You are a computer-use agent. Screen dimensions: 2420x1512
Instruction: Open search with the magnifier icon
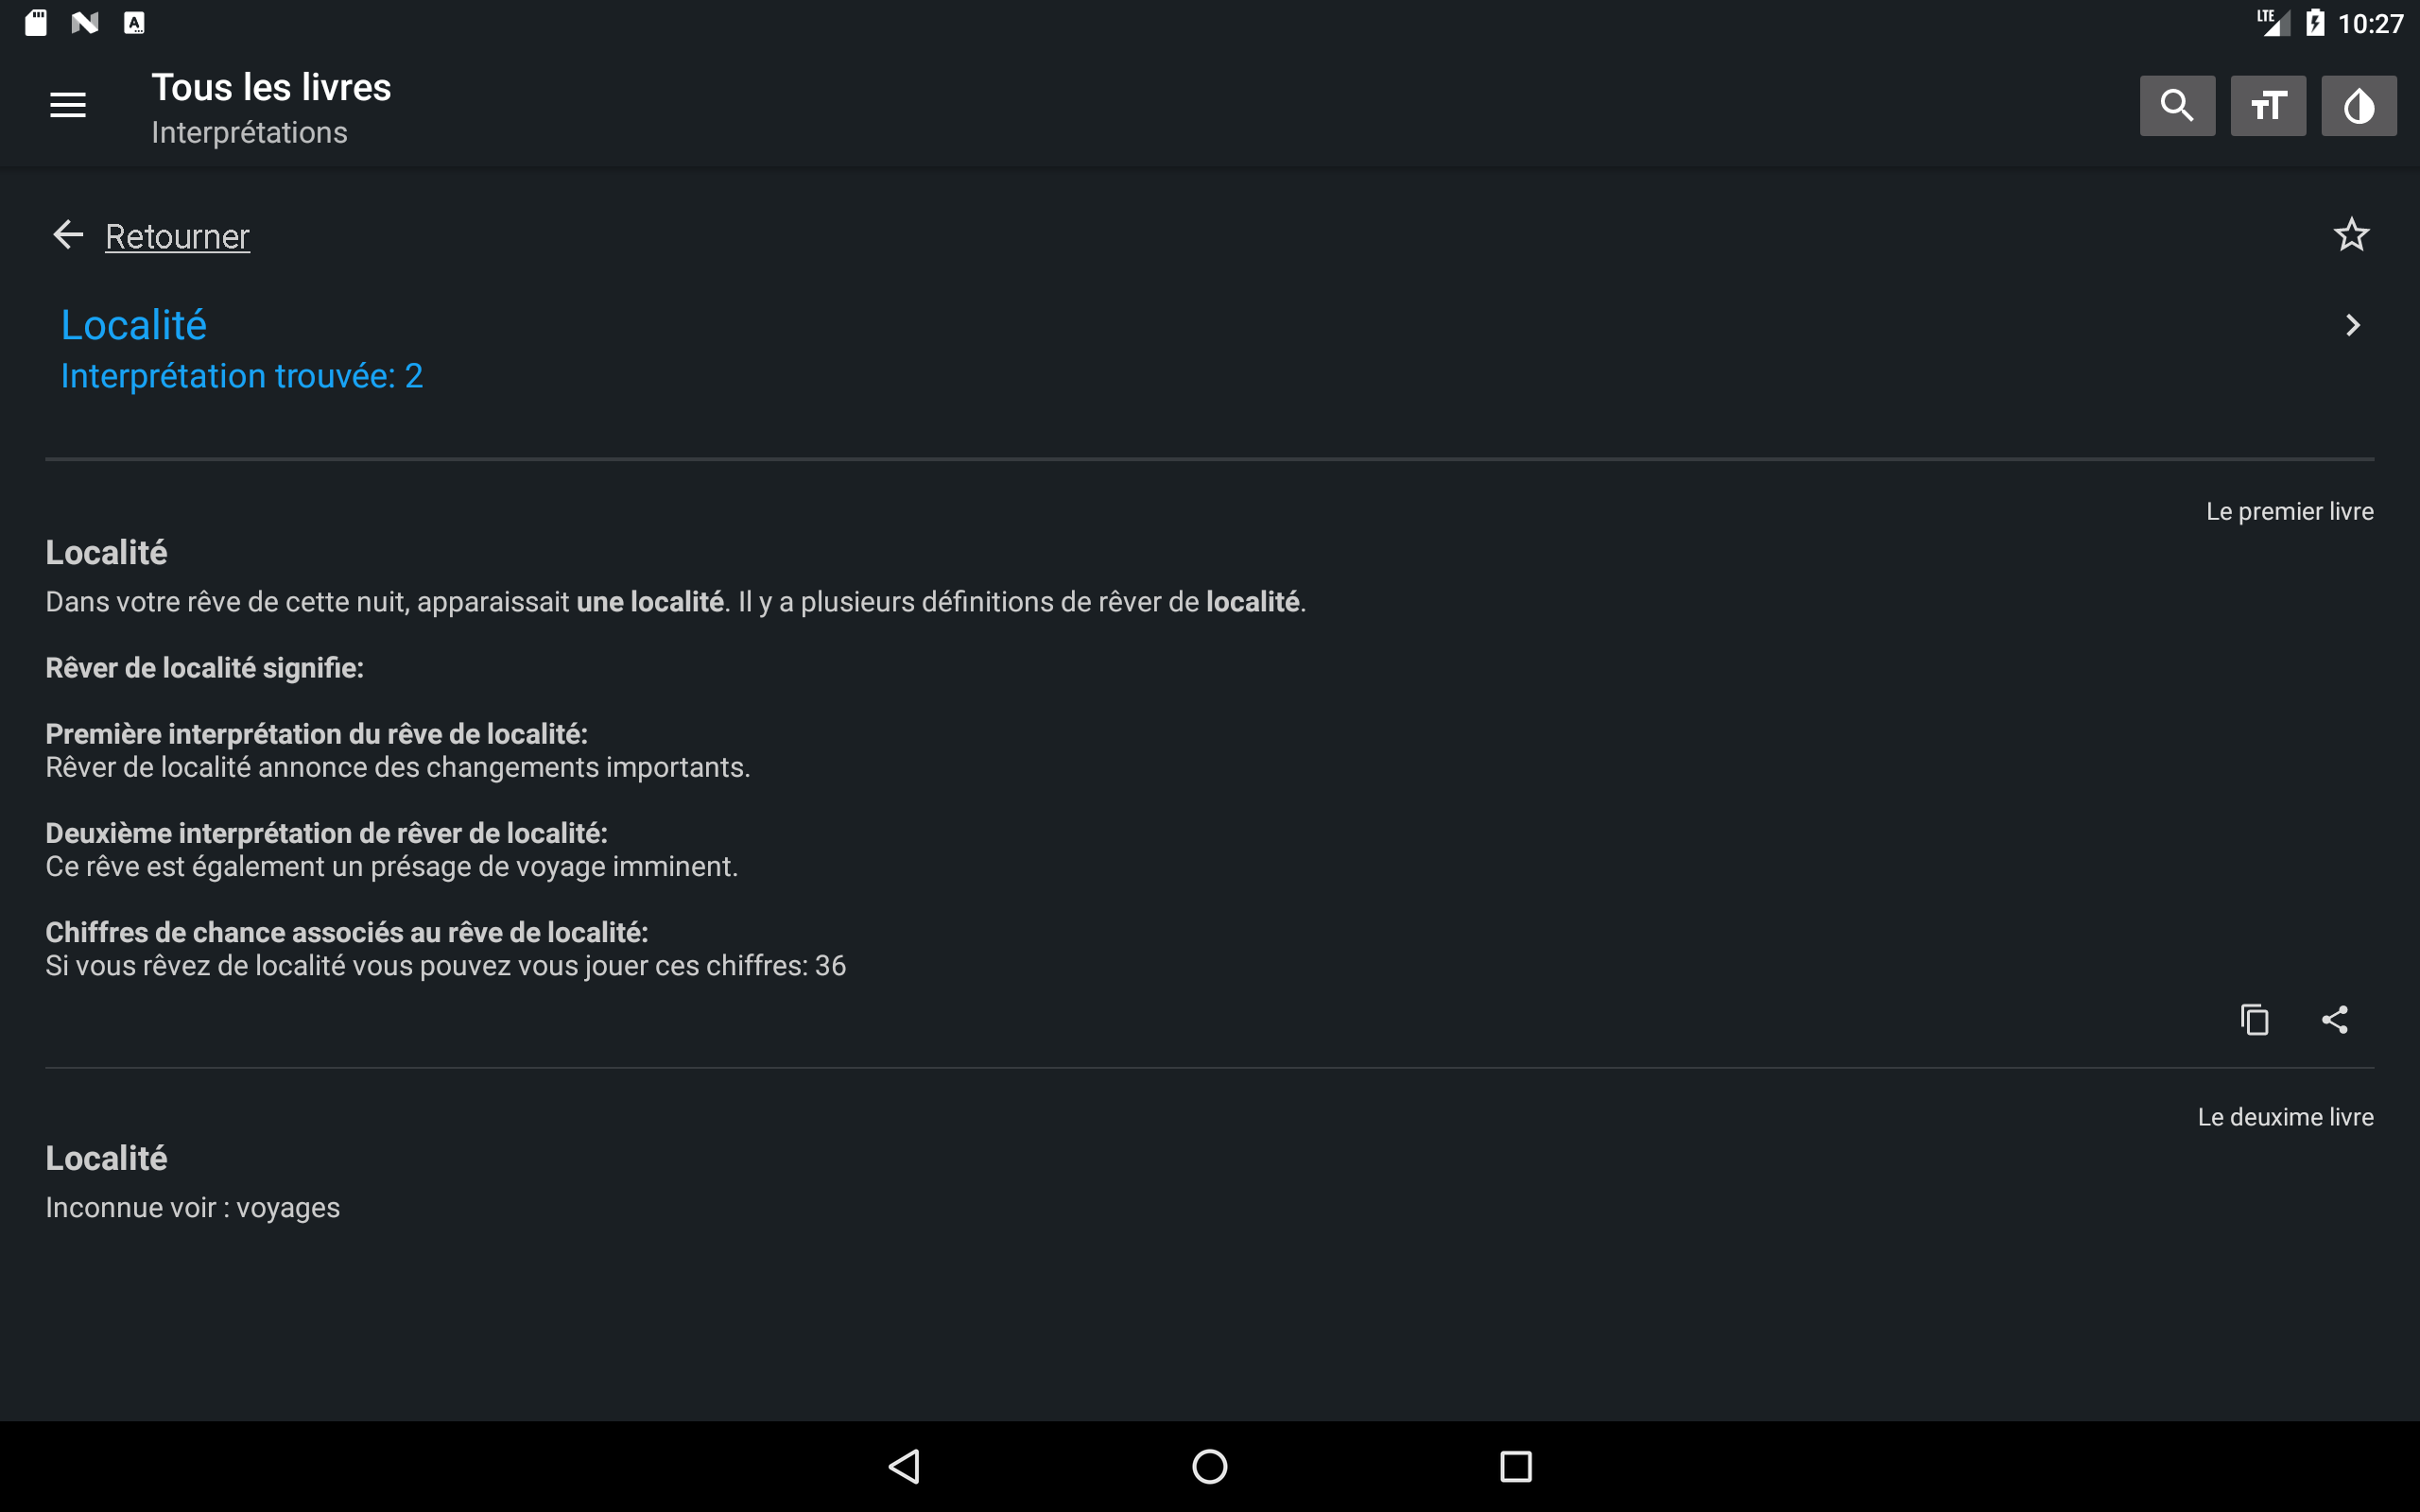2177,105
